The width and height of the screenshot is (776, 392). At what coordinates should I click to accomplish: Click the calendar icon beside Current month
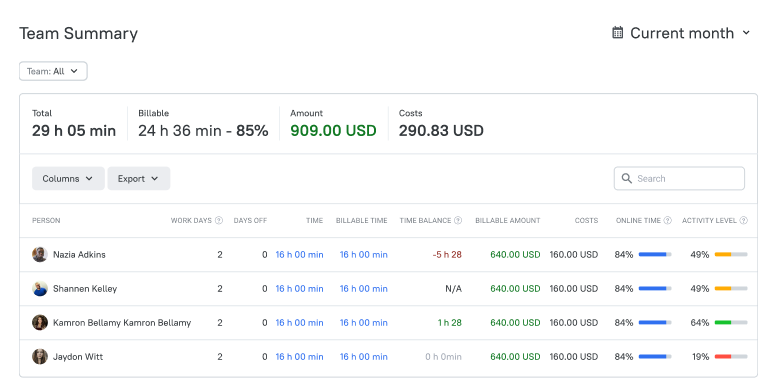(x=618, y=33)
